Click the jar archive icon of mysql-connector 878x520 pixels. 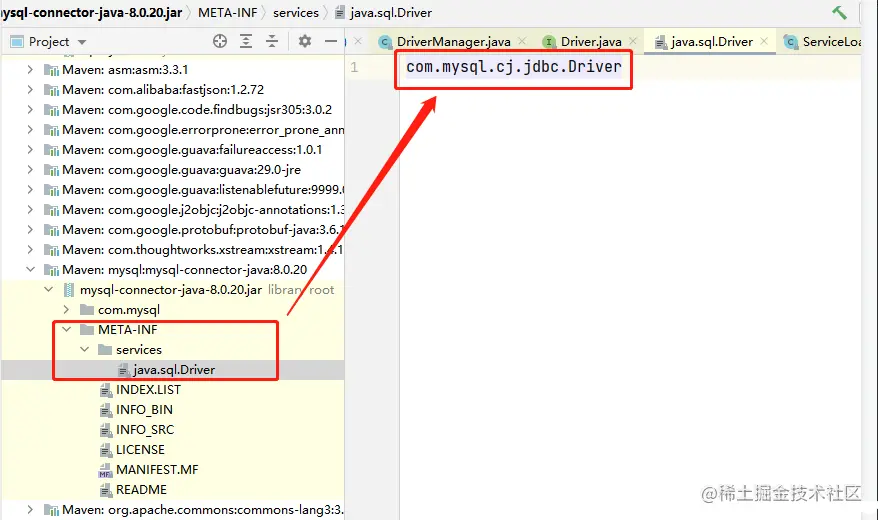(x=69, y=289)
